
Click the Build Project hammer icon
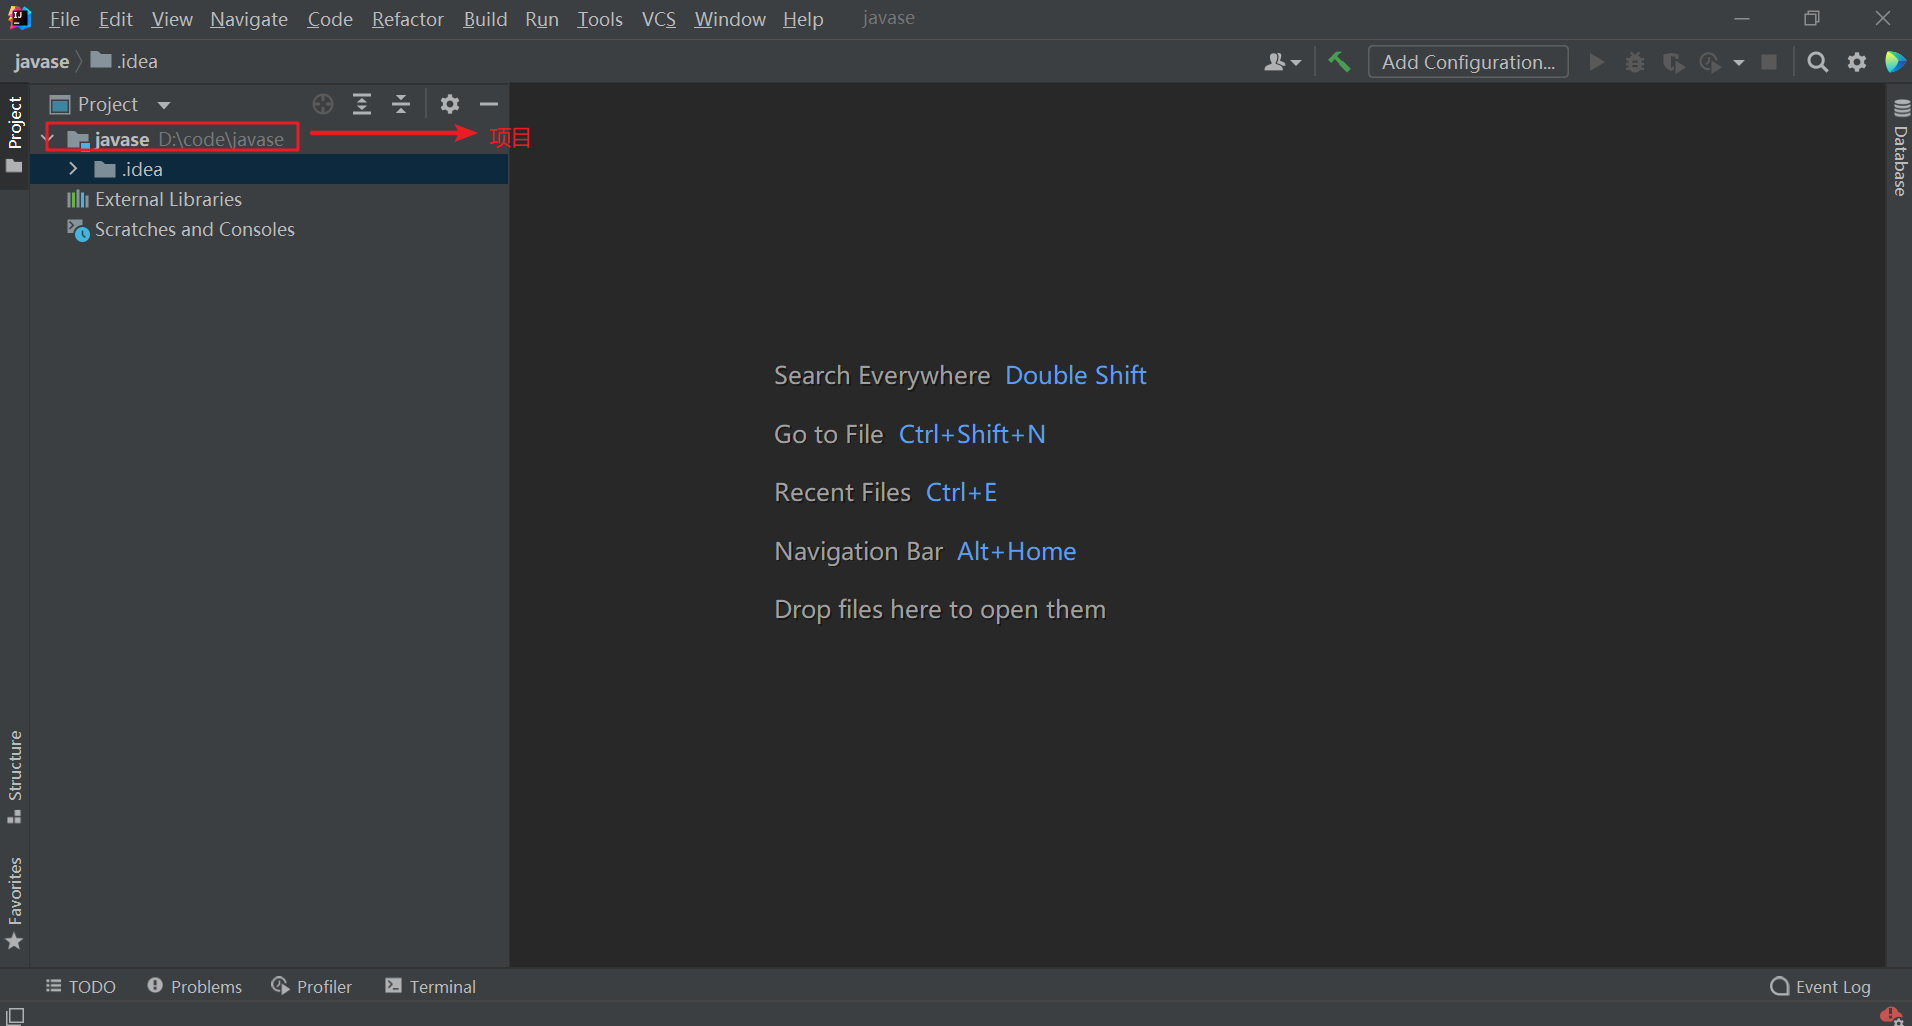click(x=1339, y=62)
